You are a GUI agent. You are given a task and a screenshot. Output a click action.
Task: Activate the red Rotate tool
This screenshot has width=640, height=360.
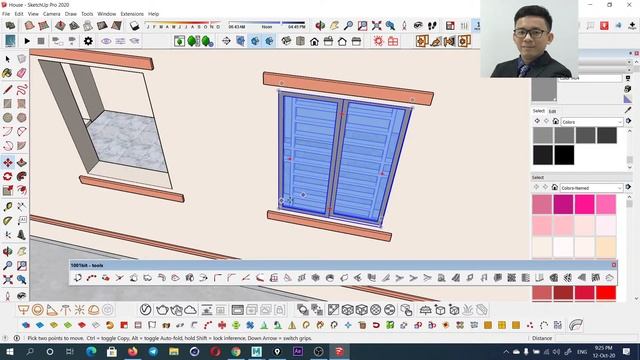[x=7, y=176]
